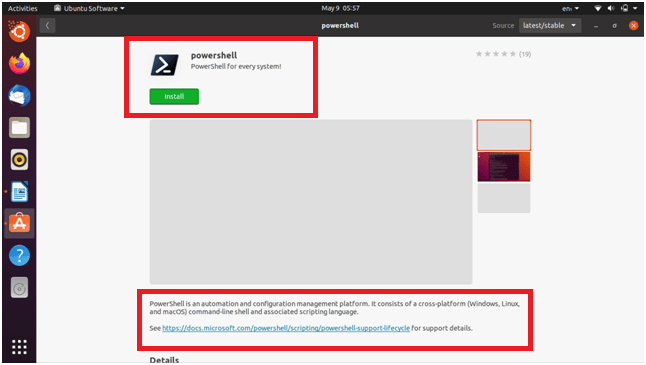Select the third blank screenshot thumbnail

point(503,198)
